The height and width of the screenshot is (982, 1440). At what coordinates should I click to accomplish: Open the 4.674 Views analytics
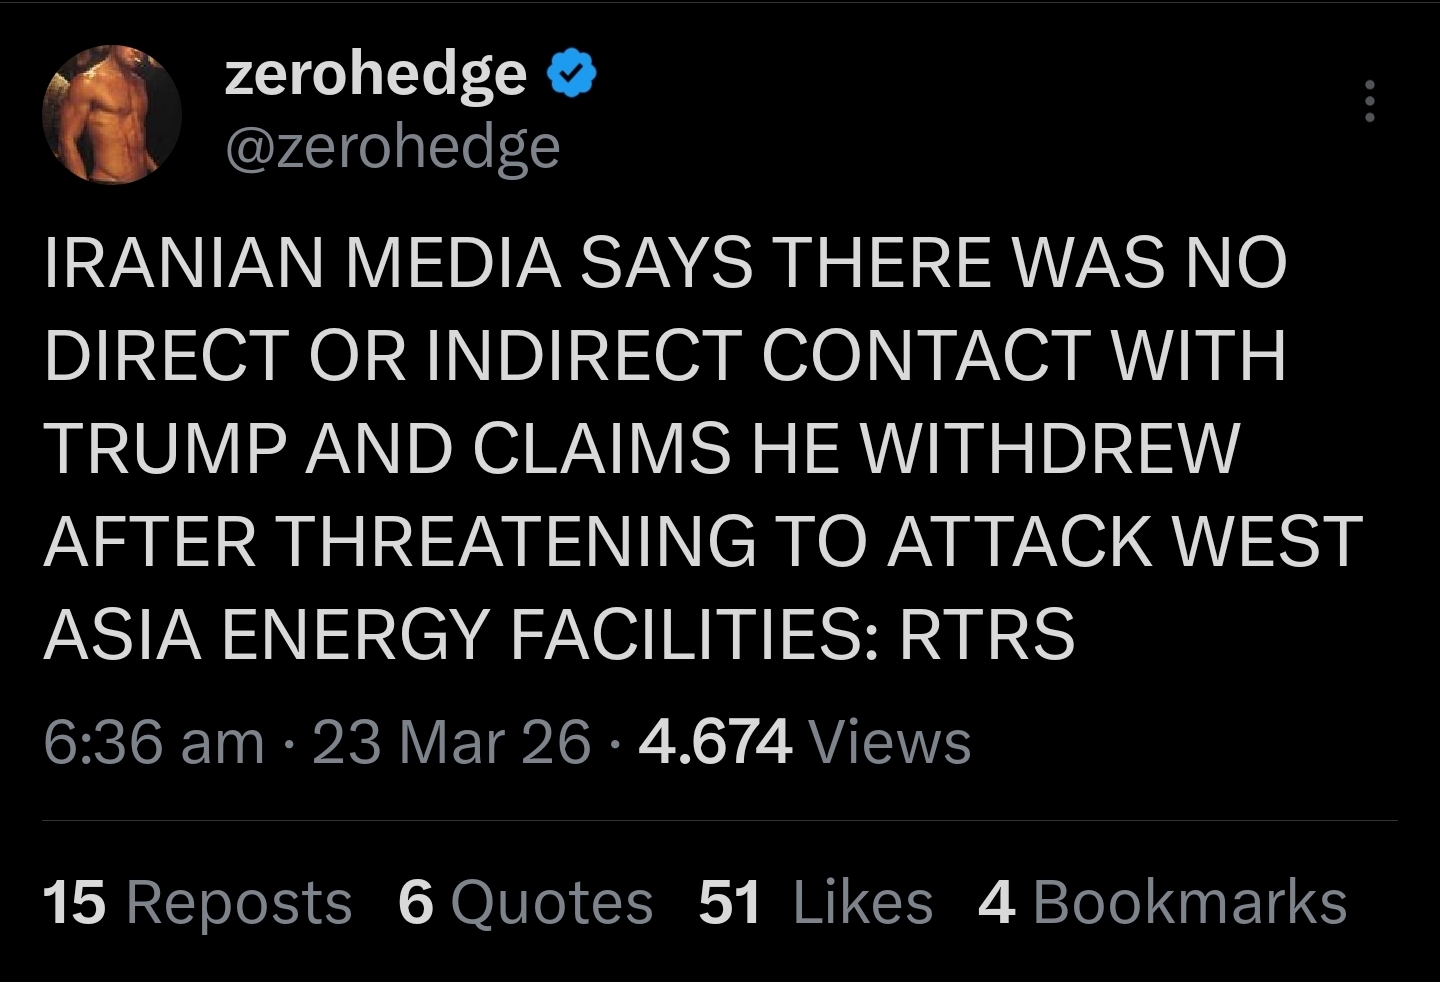click(804, 742)
